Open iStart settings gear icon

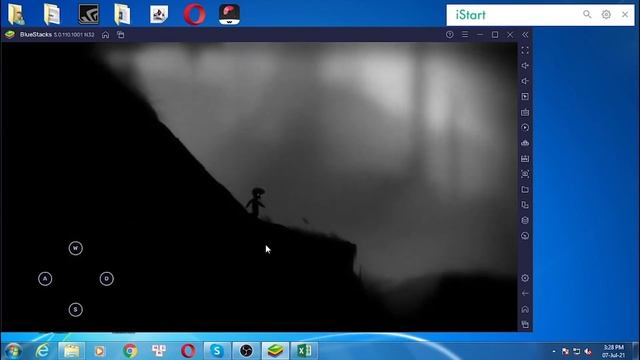(606, 14)
